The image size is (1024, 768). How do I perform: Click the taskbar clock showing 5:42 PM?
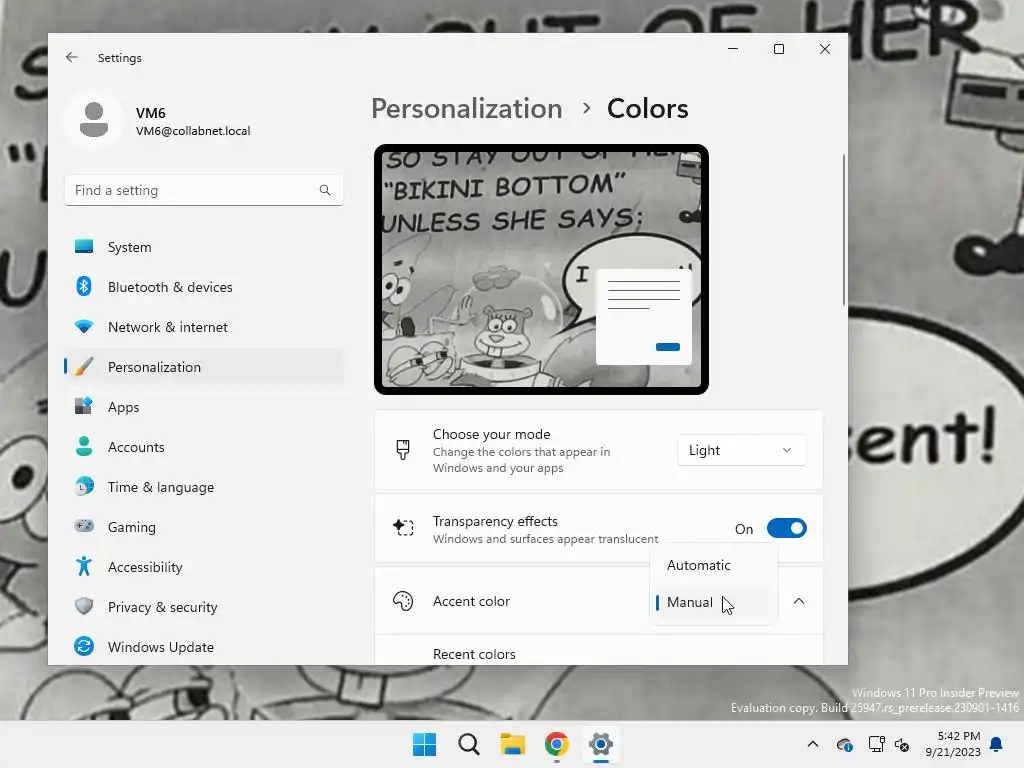point(953,744)
